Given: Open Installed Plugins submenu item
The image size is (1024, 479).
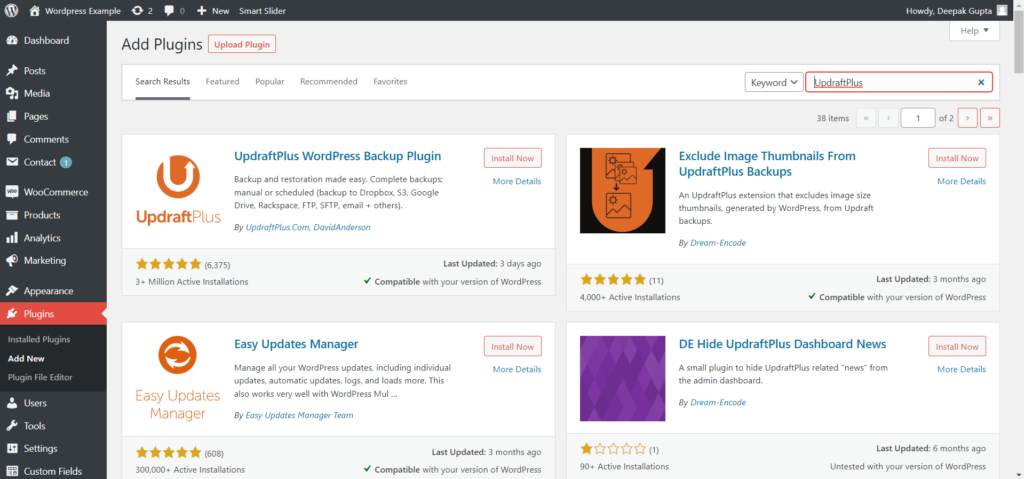Looking at the screenshot, I should 39,340.
